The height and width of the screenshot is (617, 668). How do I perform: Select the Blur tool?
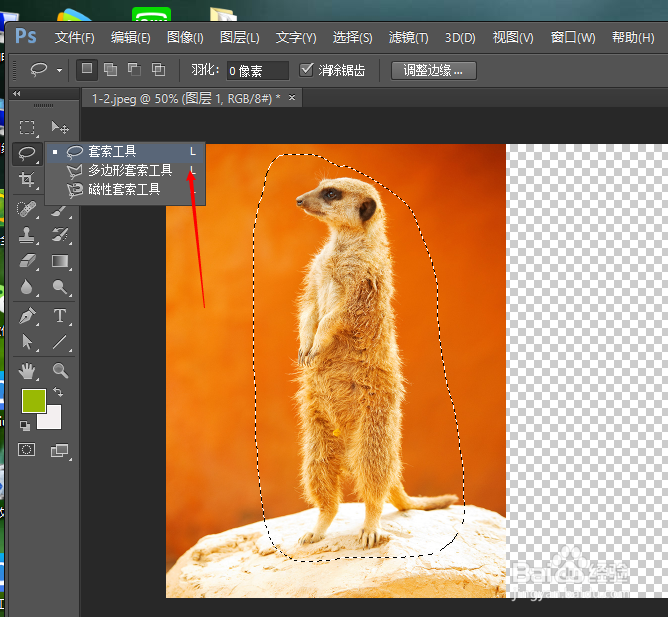pyautogui.click(x=27, y=287)
